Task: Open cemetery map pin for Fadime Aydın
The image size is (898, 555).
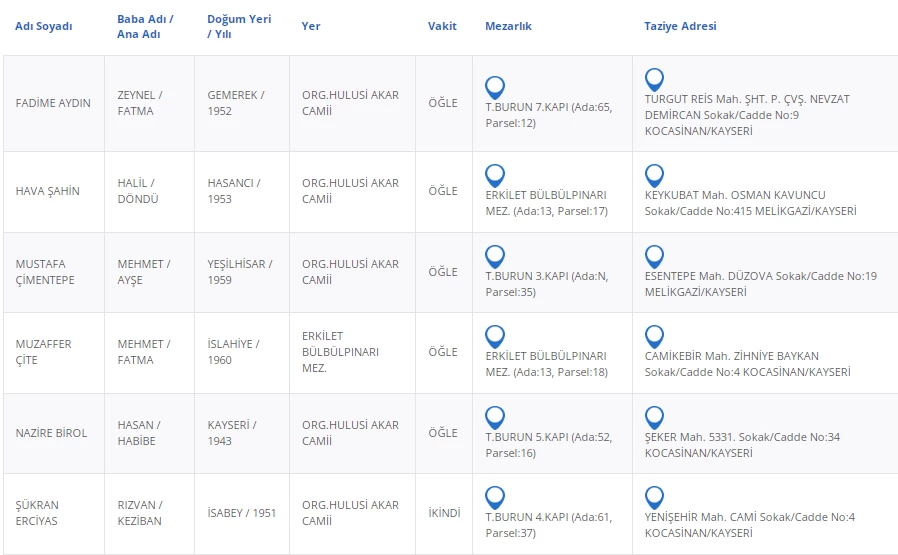Action: (x=495, y=87)
